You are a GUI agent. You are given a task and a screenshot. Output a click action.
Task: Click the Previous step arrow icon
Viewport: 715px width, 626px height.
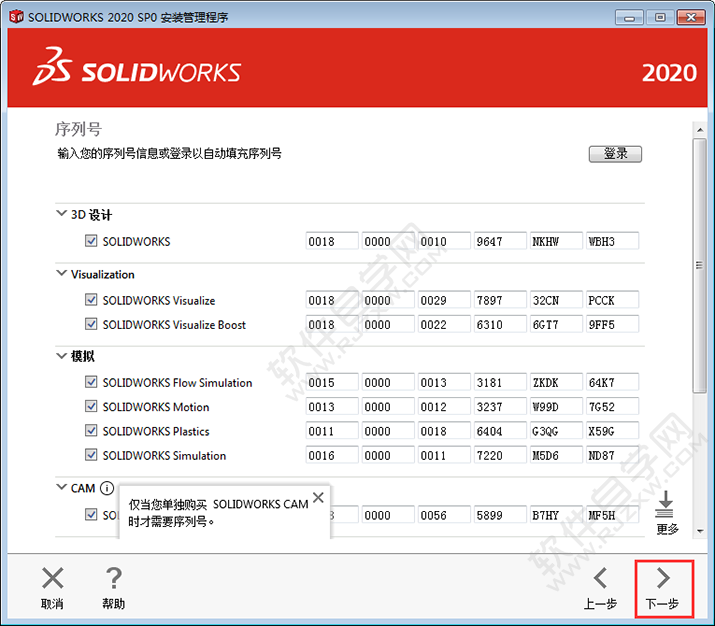point(600,578)
